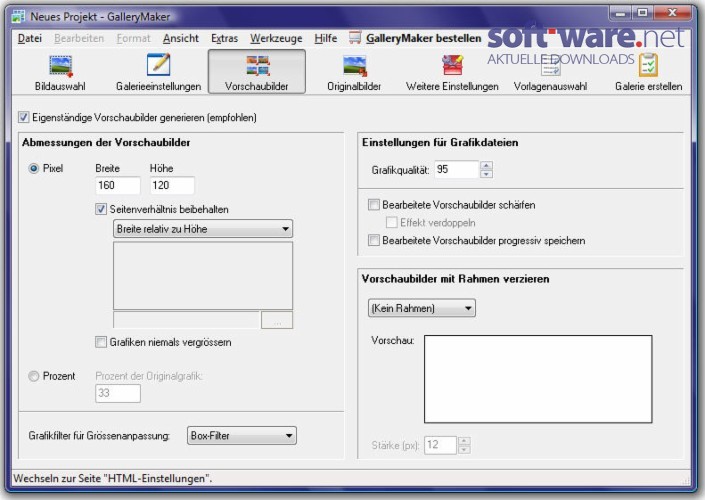Close the GalleryMaker window

[672, 13]
